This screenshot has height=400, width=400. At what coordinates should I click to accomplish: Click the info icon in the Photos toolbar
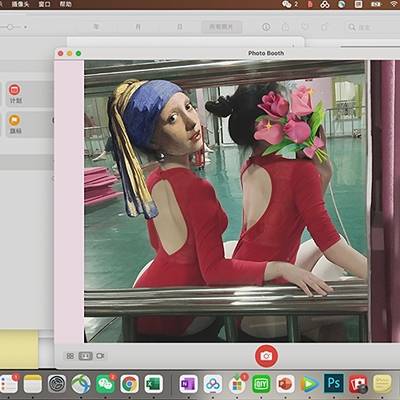266,27
